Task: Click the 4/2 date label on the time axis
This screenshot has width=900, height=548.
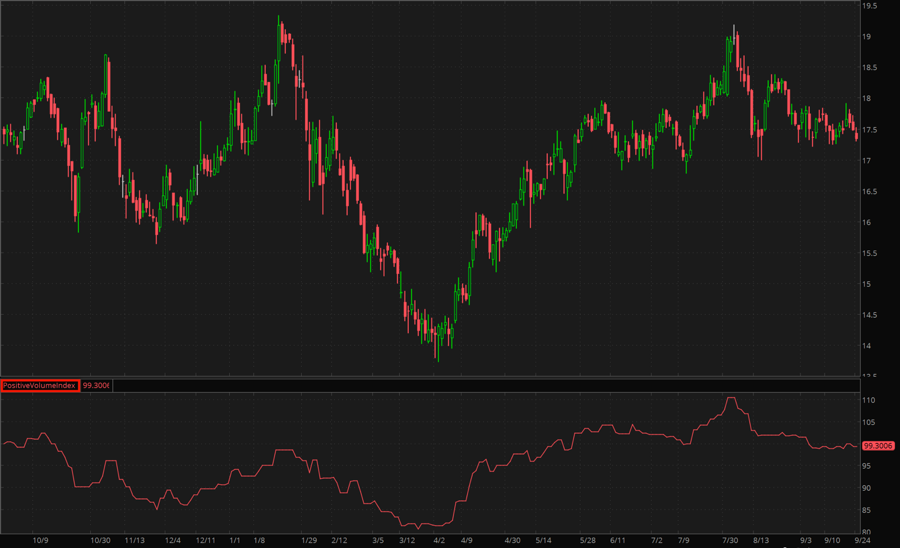Action: [x=438, y=540]
